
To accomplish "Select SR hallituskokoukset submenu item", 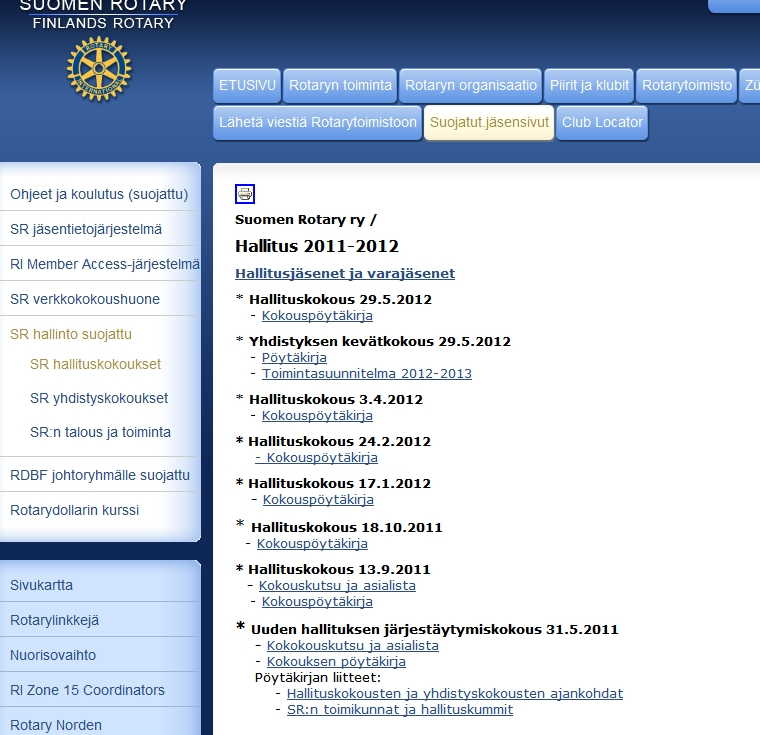I will point(95,364).
